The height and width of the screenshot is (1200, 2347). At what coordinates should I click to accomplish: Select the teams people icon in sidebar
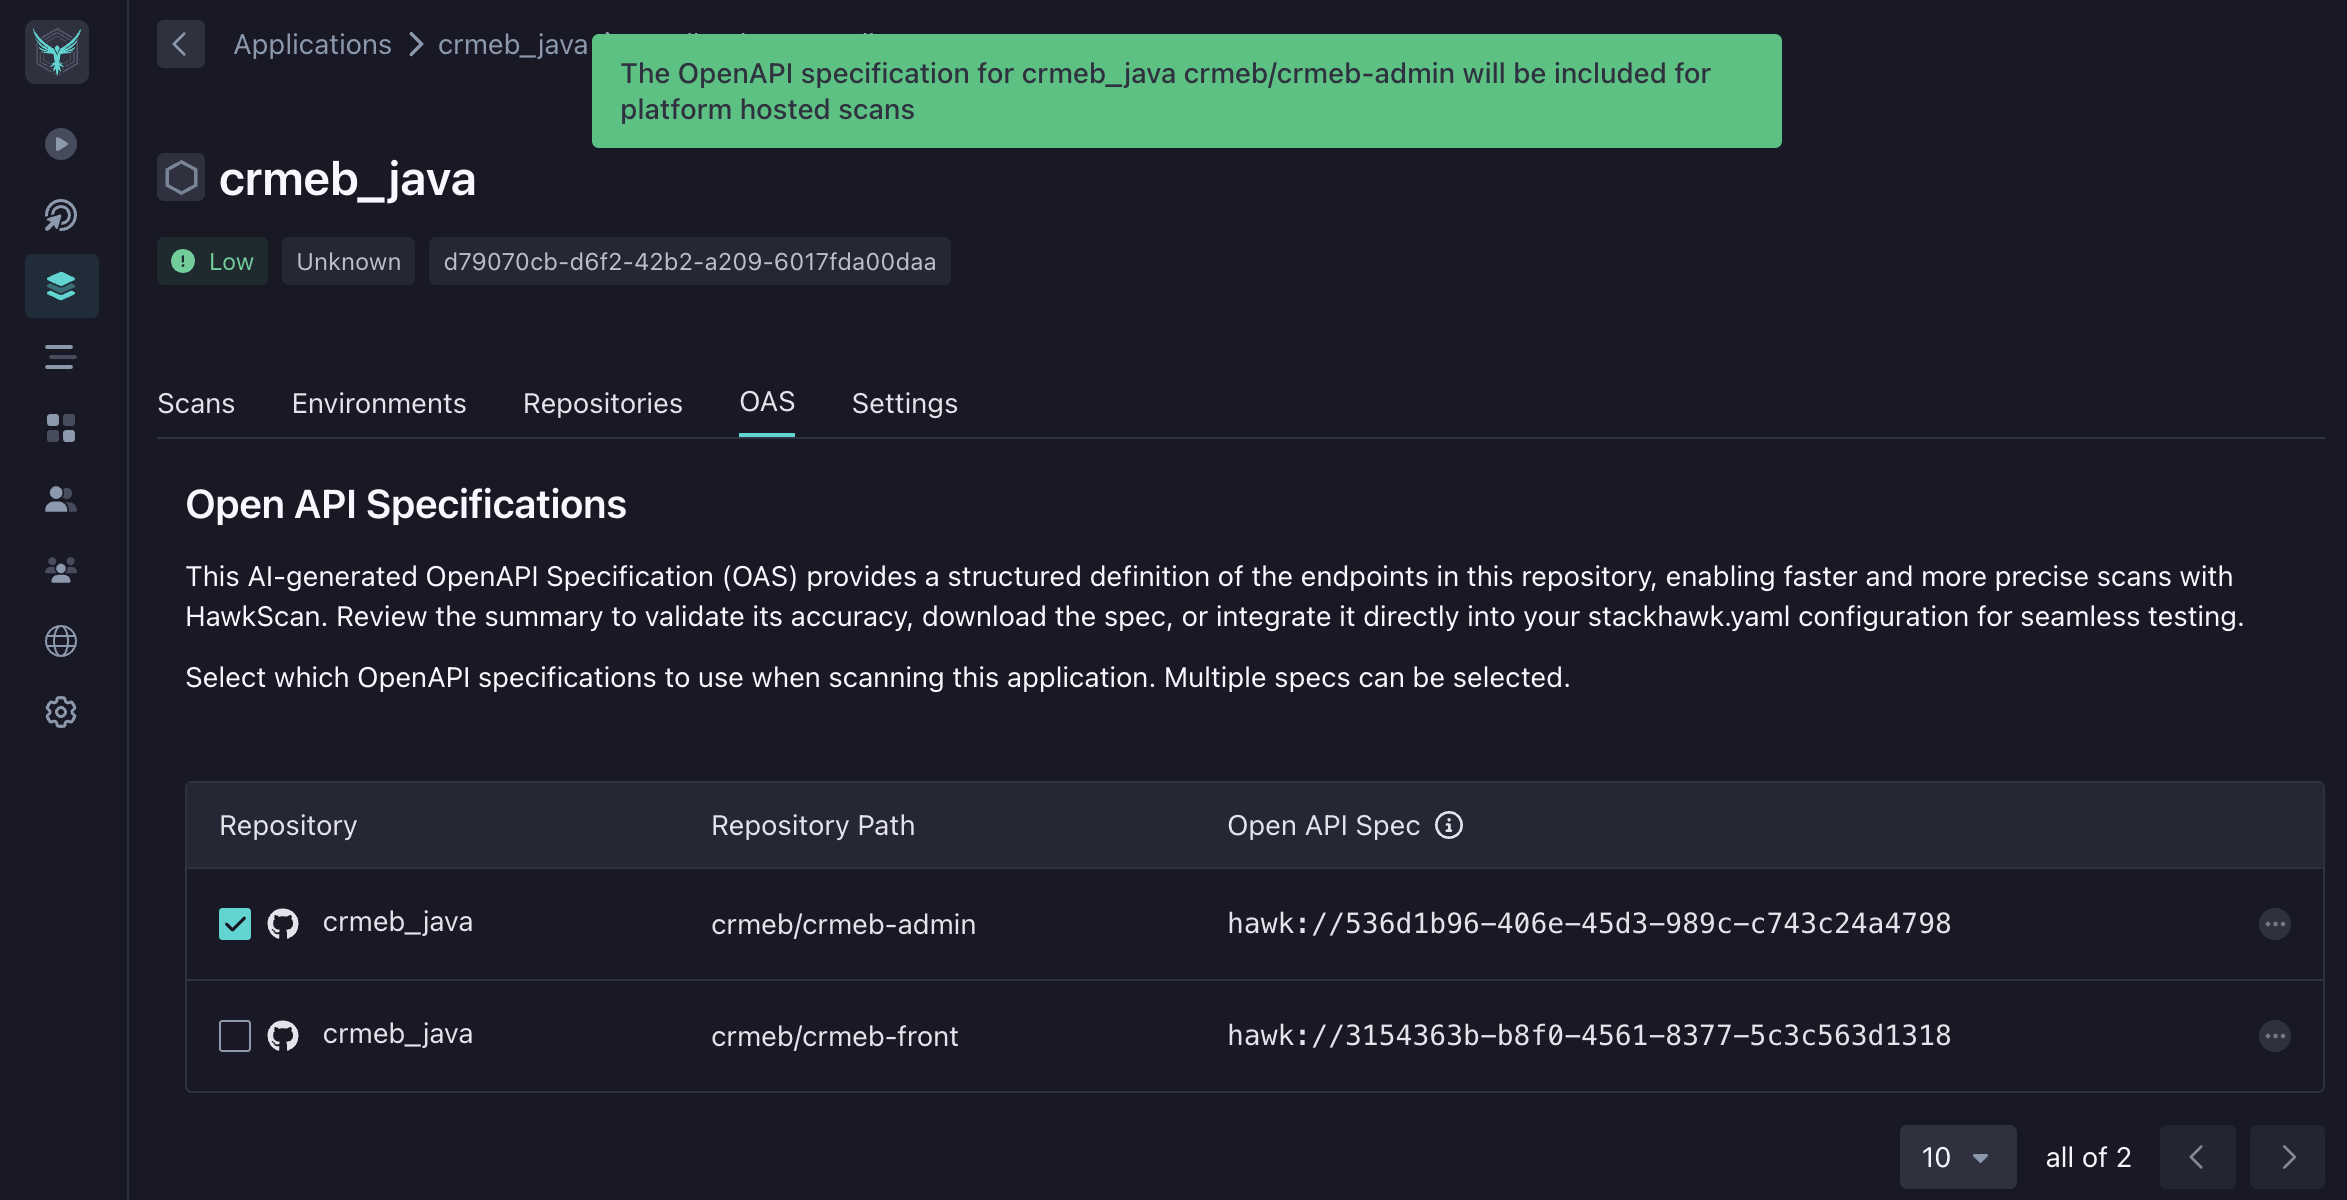click(60, 570)
